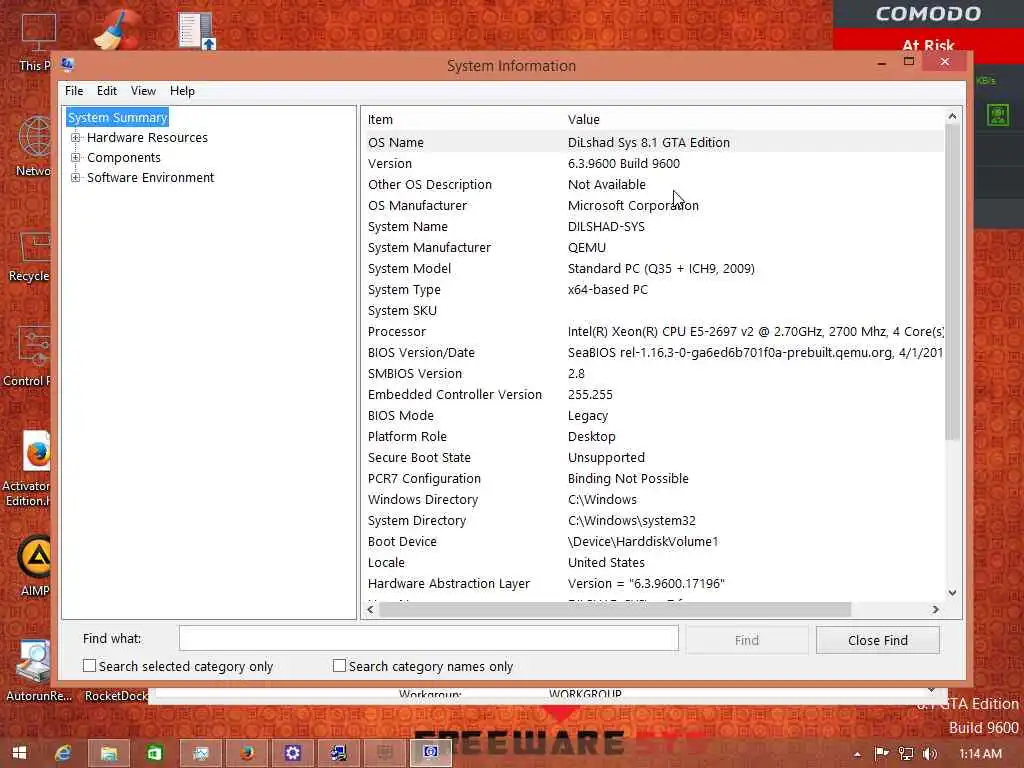Open Internet Explorer from the taskbar
The image size is (1024, 768).
(x=63, y=753)
